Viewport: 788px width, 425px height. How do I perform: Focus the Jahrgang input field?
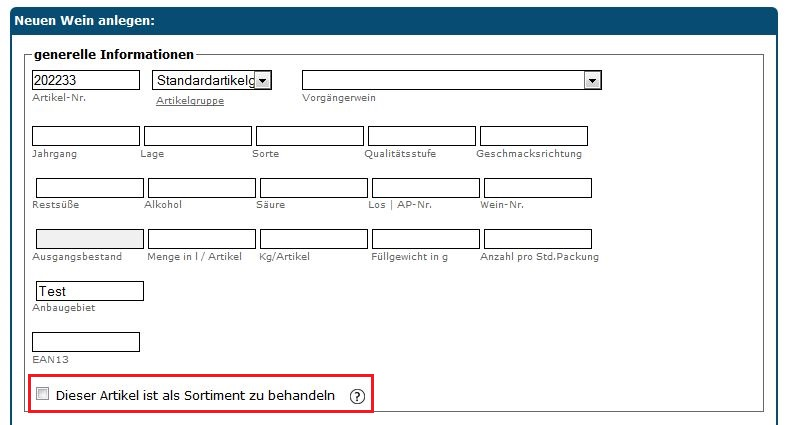pos(86,136)
